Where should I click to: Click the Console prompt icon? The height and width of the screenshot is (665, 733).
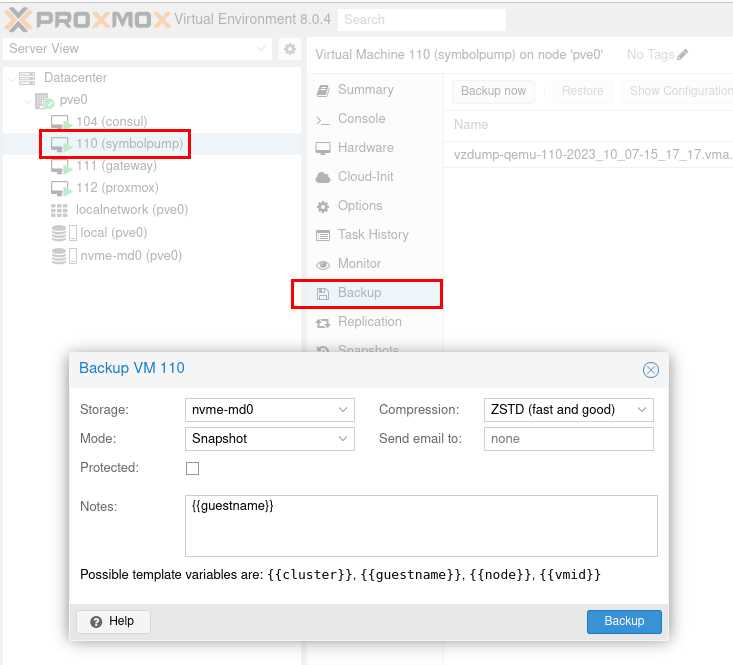click(x=323, y=120)
